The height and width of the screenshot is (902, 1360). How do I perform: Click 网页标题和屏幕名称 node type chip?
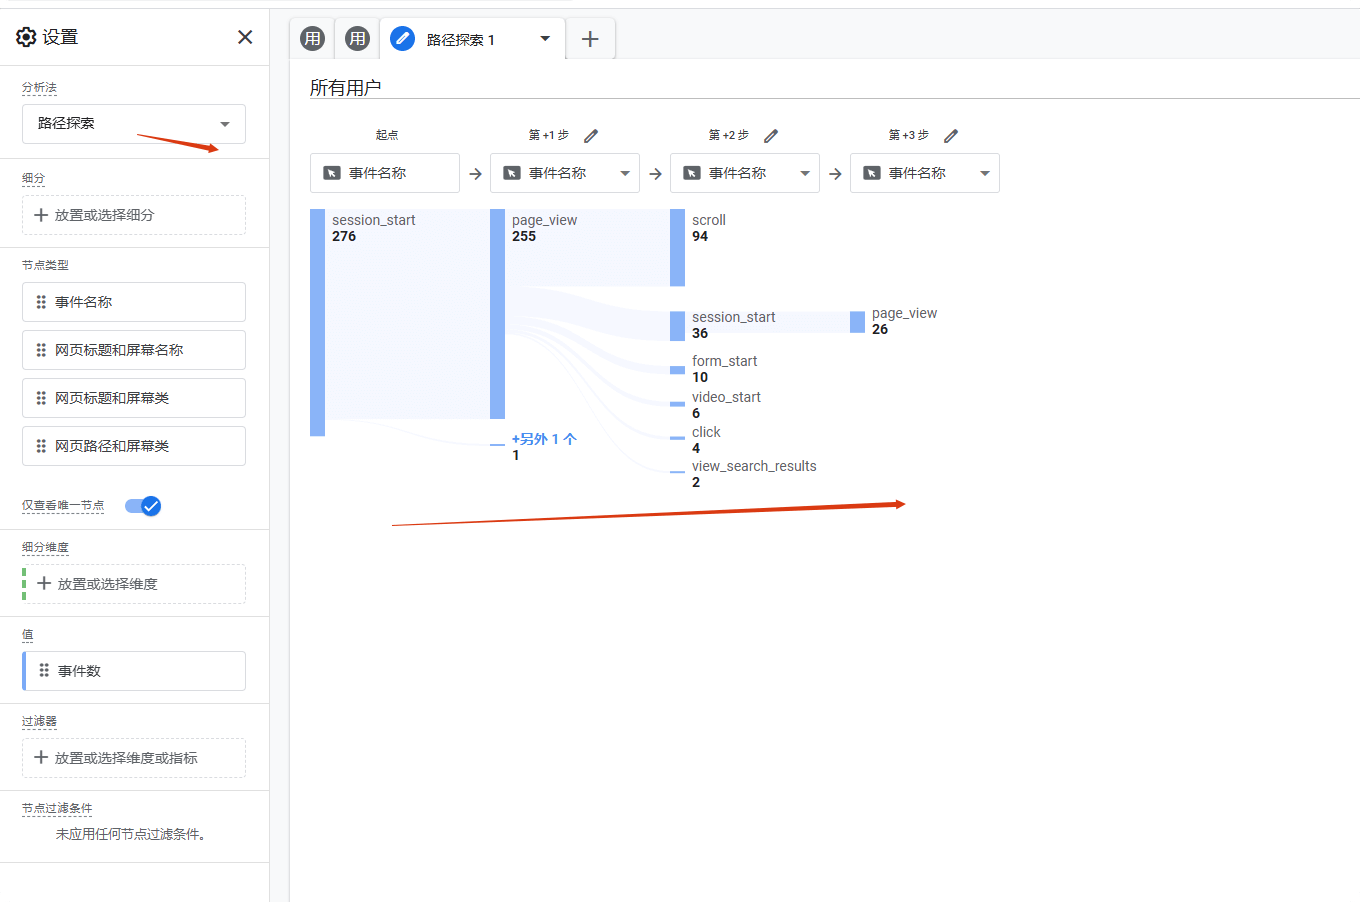[134, 350]
